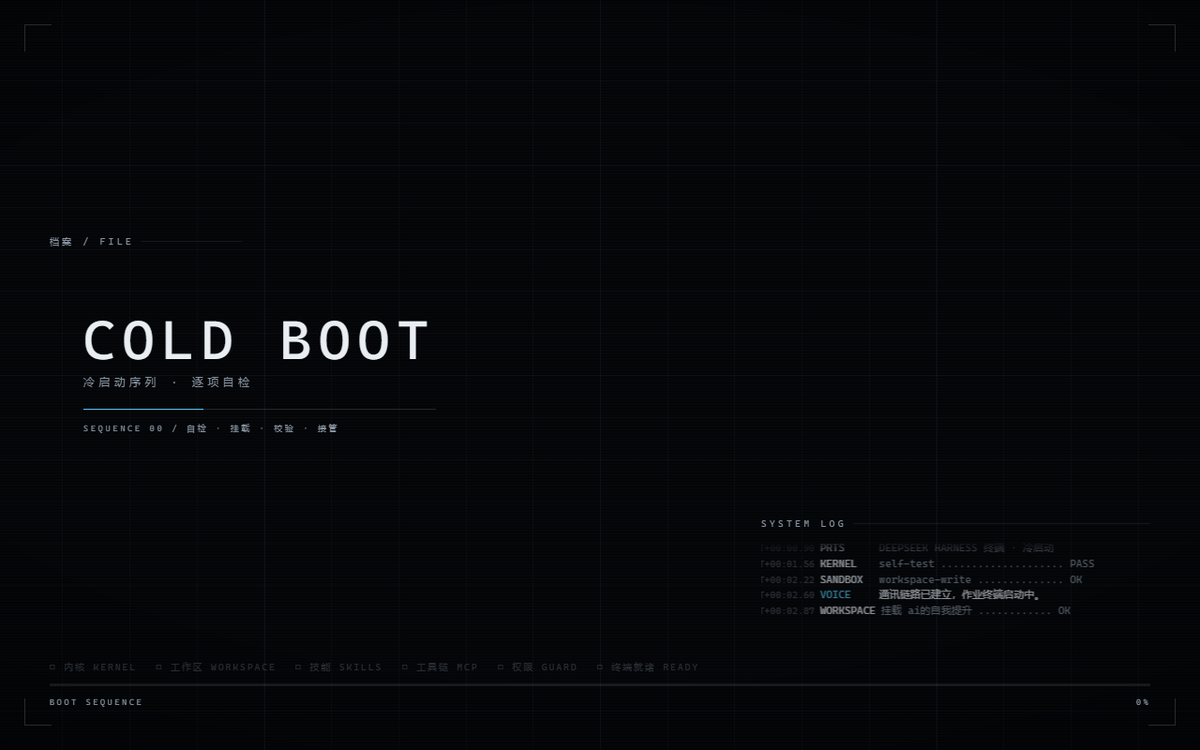
Task: Click the VOICE log entry
Action: click(x=901, y=595)
